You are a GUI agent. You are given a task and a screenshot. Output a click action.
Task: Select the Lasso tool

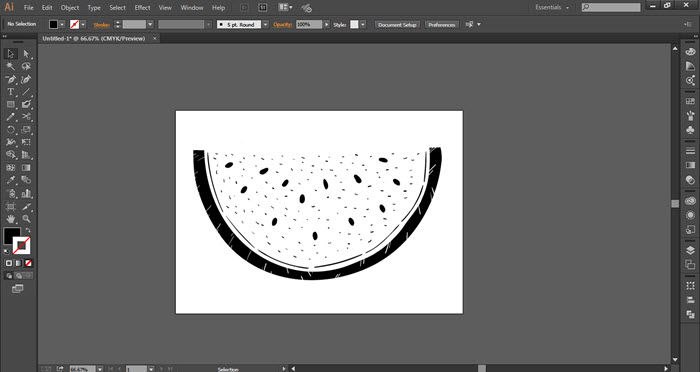pos(26,67)
